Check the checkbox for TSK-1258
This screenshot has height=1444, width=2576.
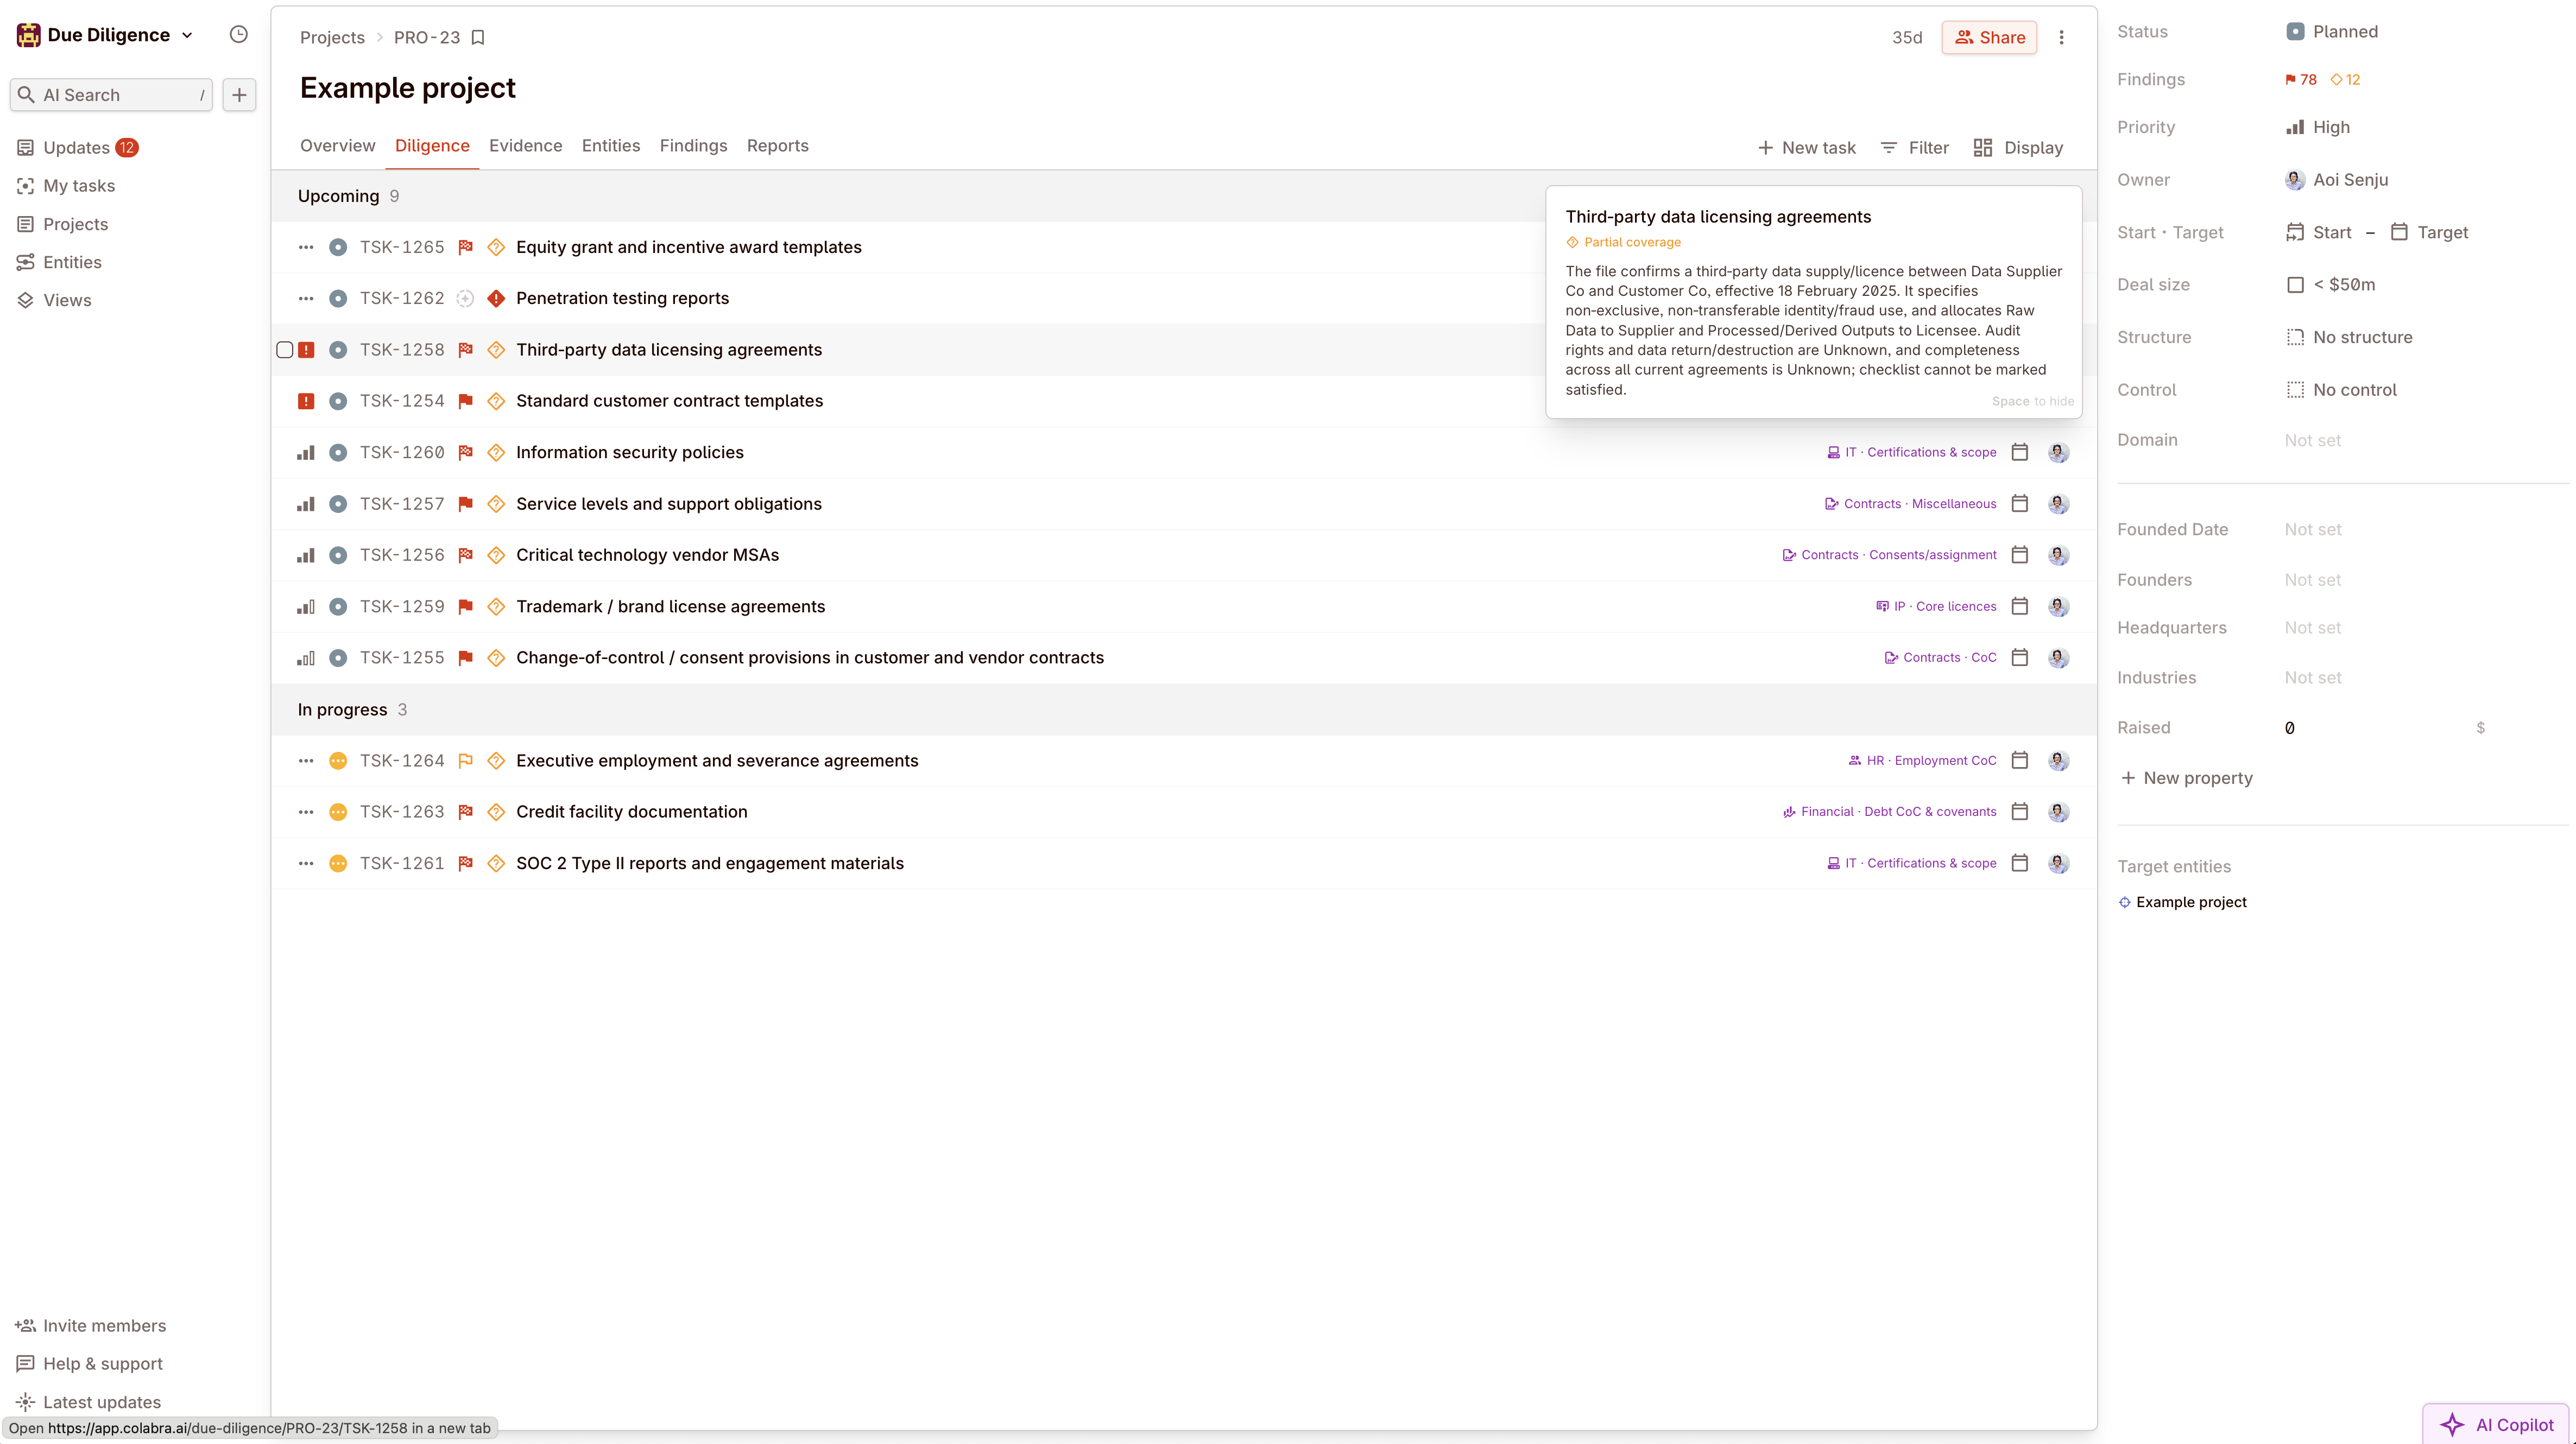(284, 350)
